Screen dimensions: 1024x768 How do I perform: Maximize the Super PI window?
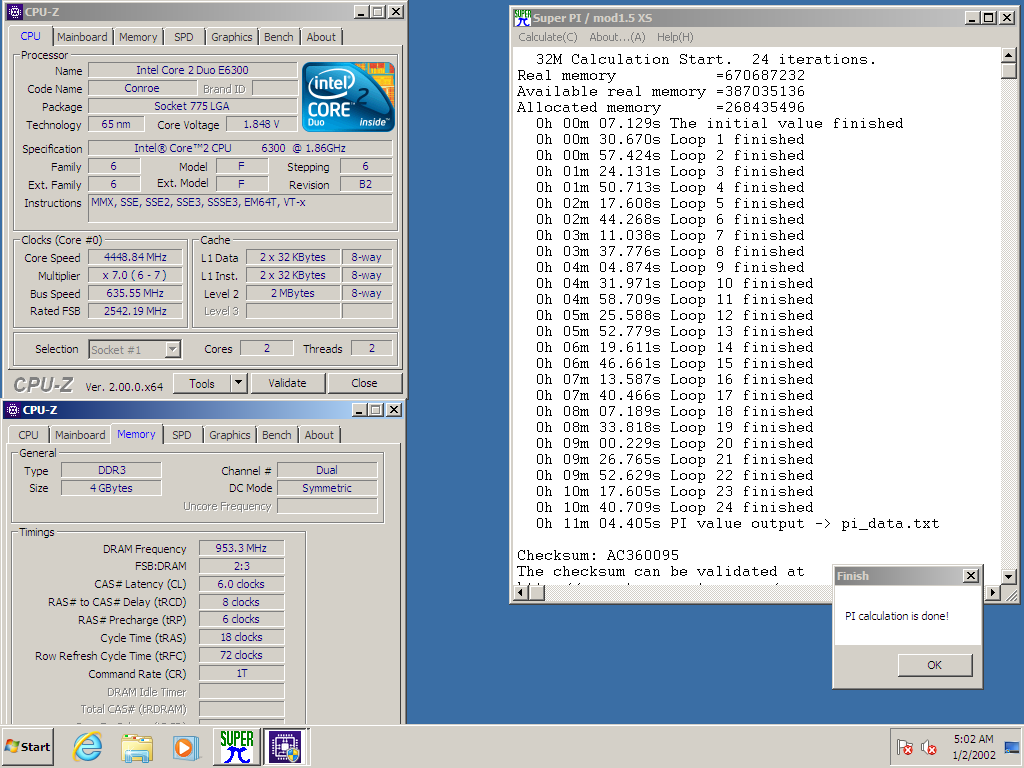tap(989, 18)
